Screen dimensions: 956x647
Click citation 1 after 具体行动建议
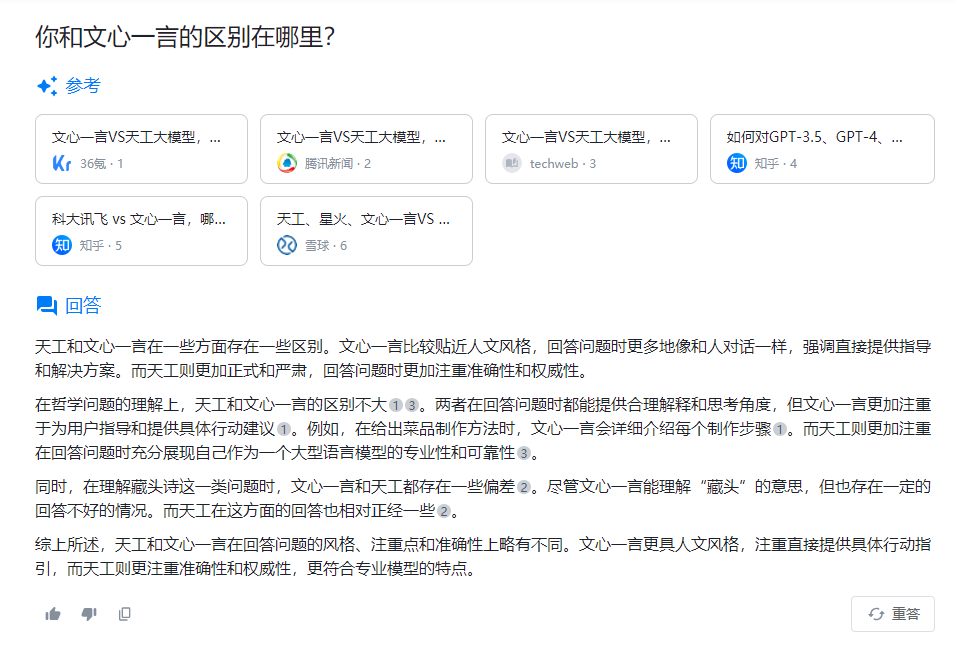284,429
